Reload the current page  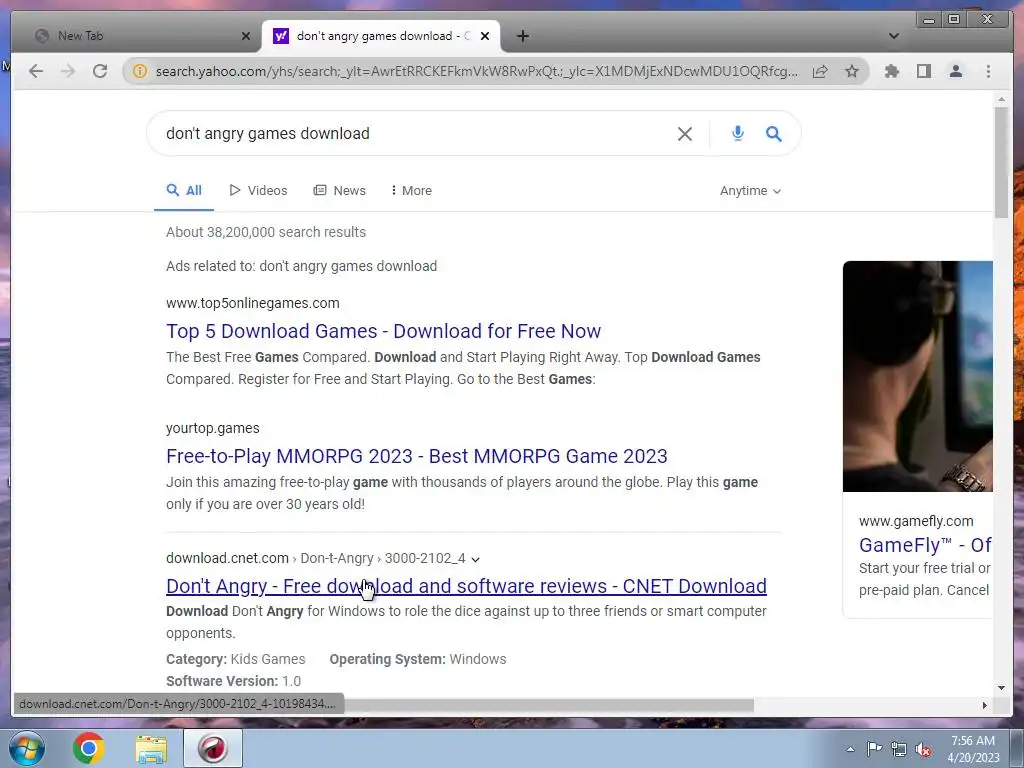(x=100, y=71)
